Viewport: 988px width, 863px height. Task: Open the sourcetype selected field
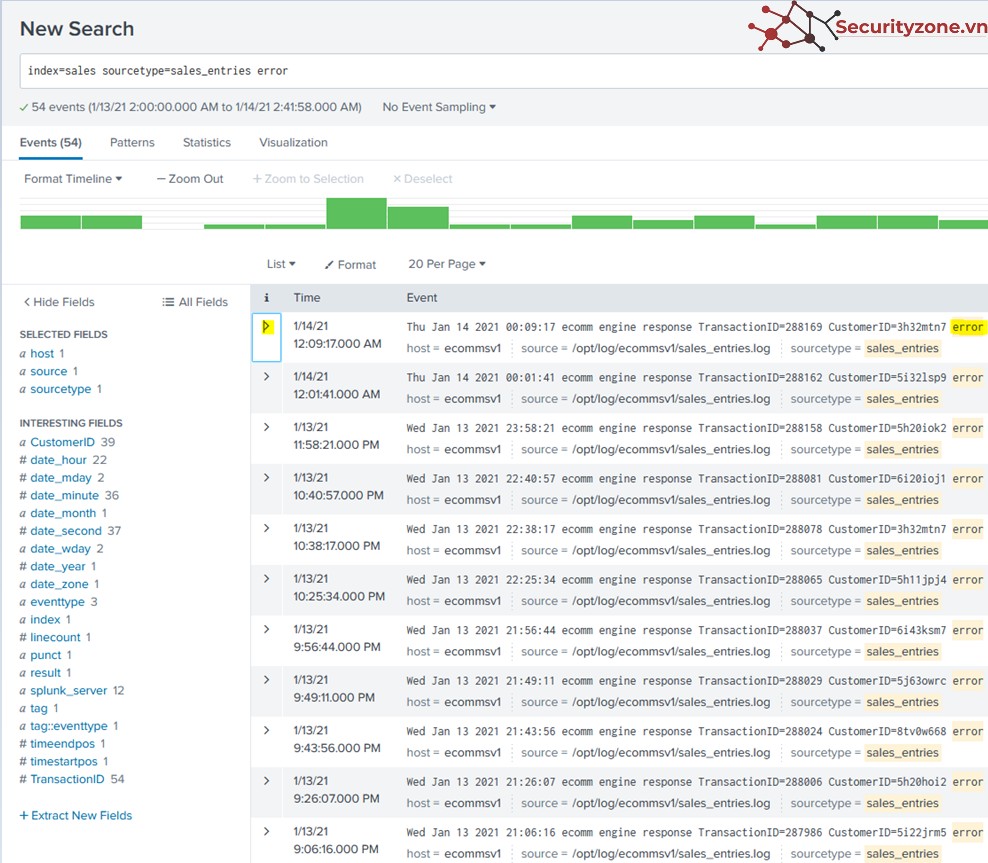[x=60, y=389]
